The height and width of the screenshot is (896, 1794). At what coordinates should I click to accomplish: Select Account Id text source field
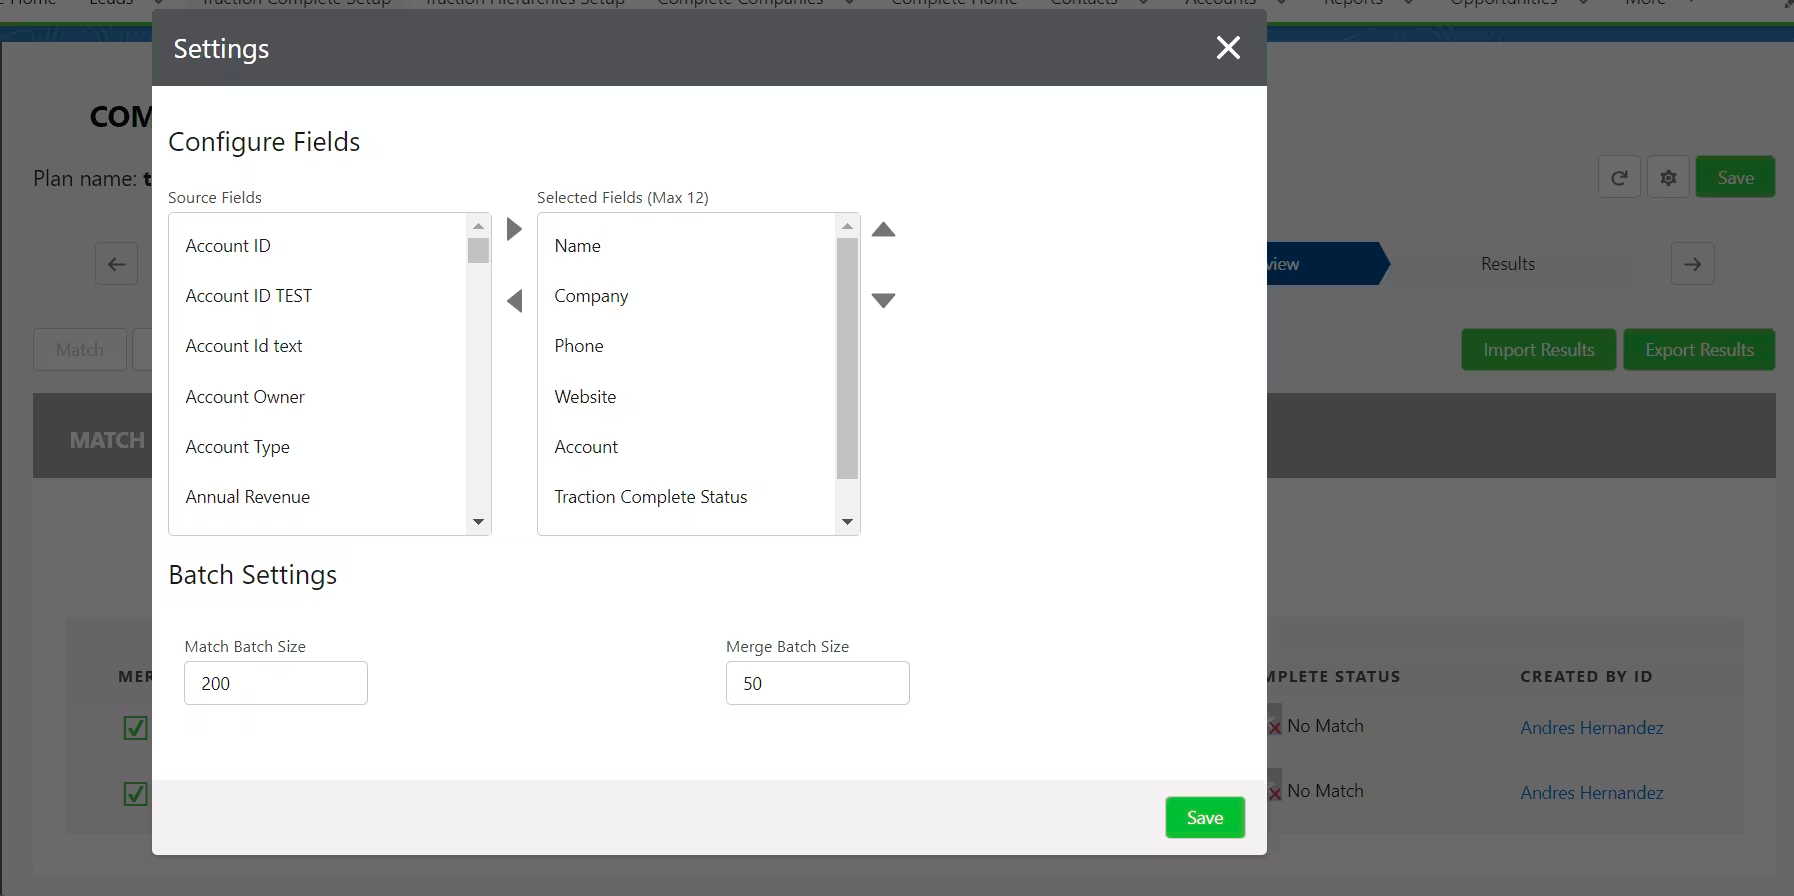coord(318,346)
